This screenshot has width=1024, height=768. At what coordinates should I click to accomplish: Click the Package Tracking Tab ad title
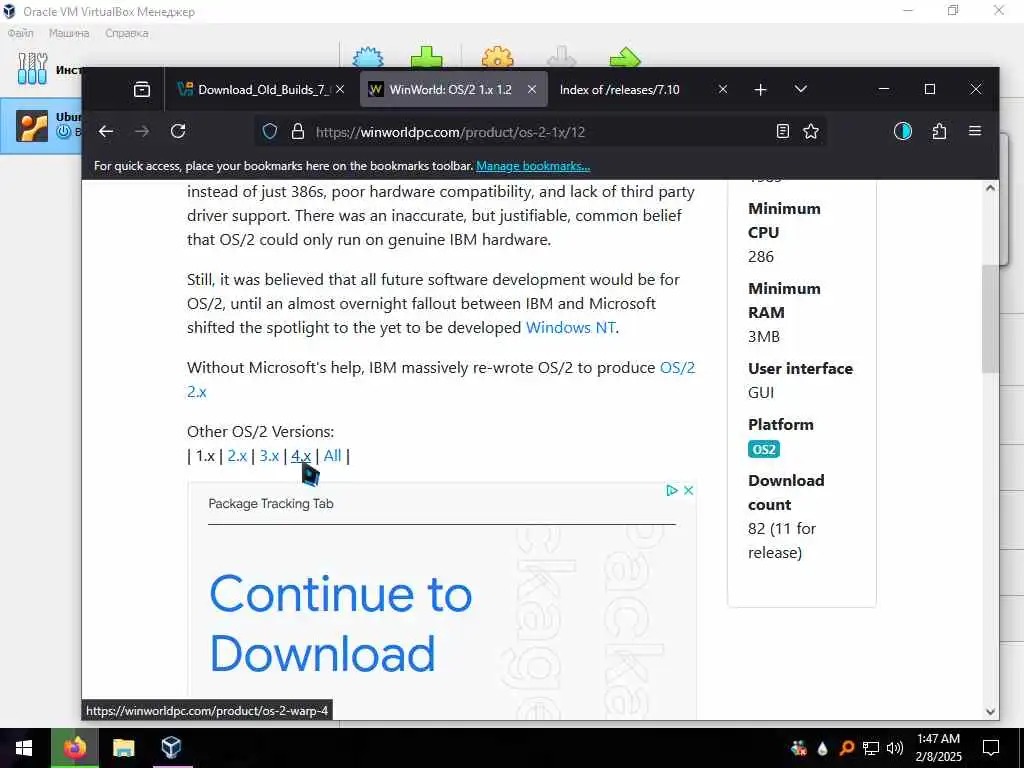click(x=271, y=504)
